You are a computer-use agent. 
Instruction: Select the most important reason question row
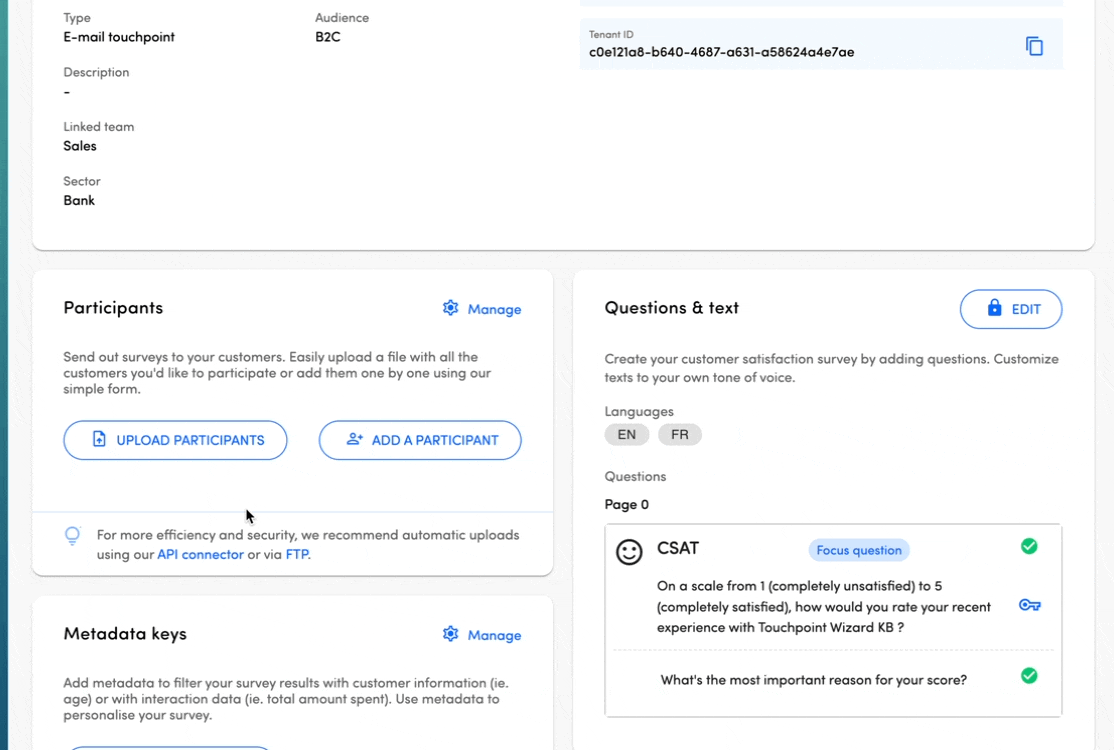tap(813, 680)
